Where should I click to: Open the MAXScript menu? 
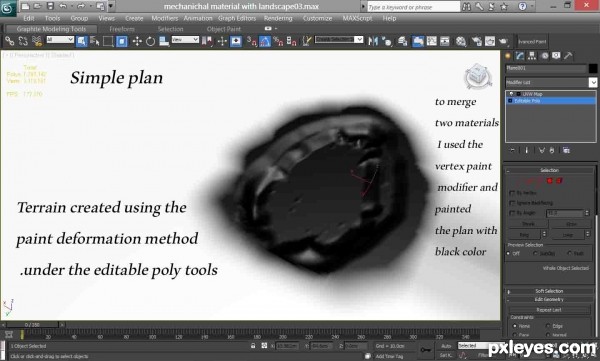357,18
